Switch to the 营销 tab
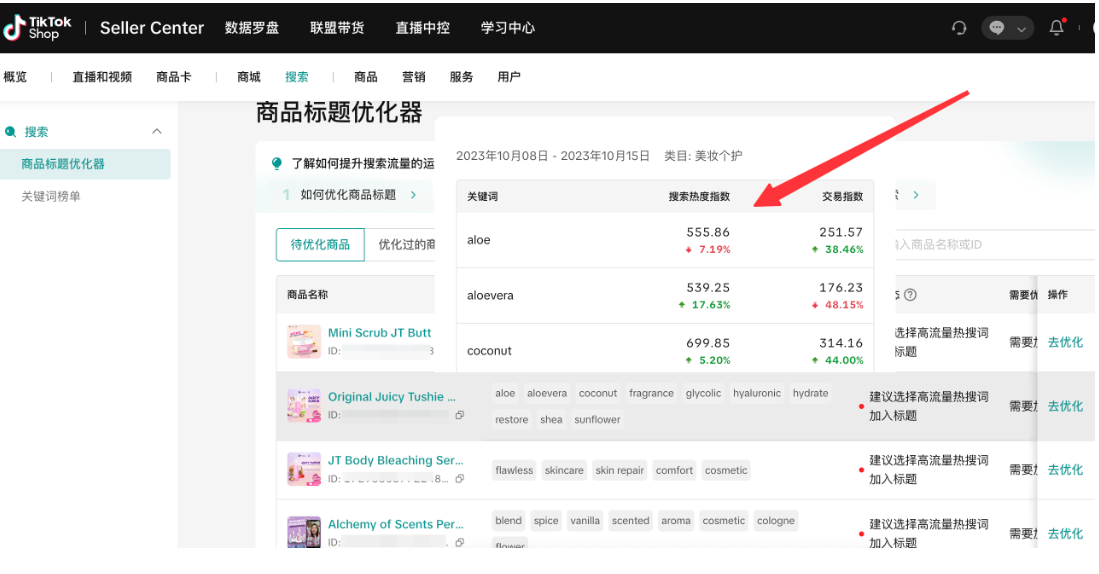This screenshot has height=574, width=1099. tap(414, 77)
